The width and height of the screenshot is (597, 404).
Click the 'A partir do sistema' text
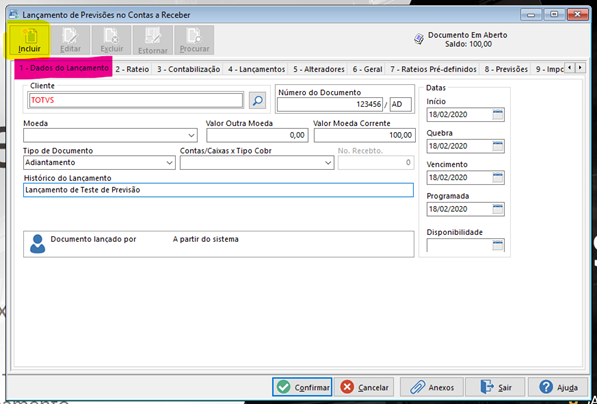pos(206,240)
